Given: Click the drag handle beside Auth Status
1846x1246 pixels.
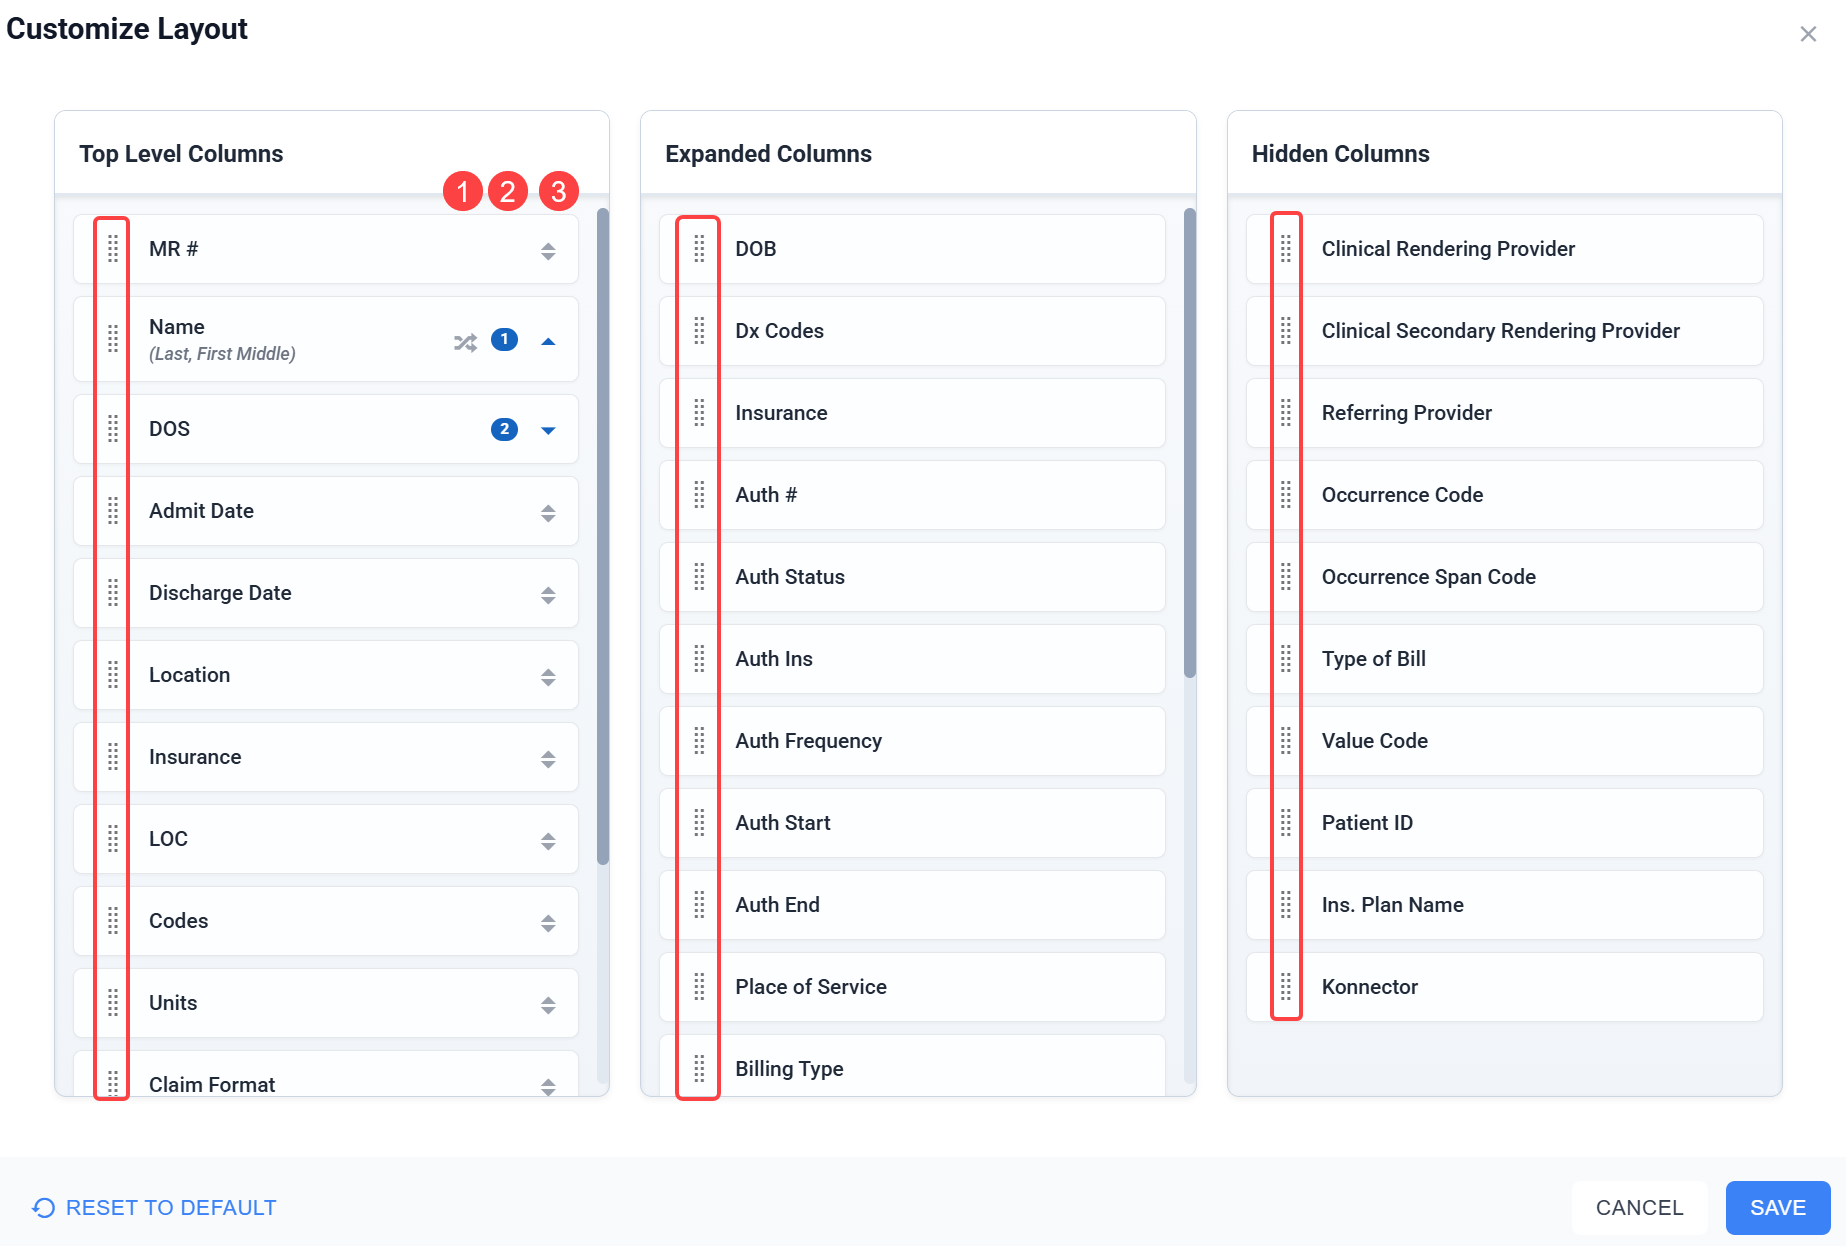Looking at the screenshot, I should [x=699, y=577].
